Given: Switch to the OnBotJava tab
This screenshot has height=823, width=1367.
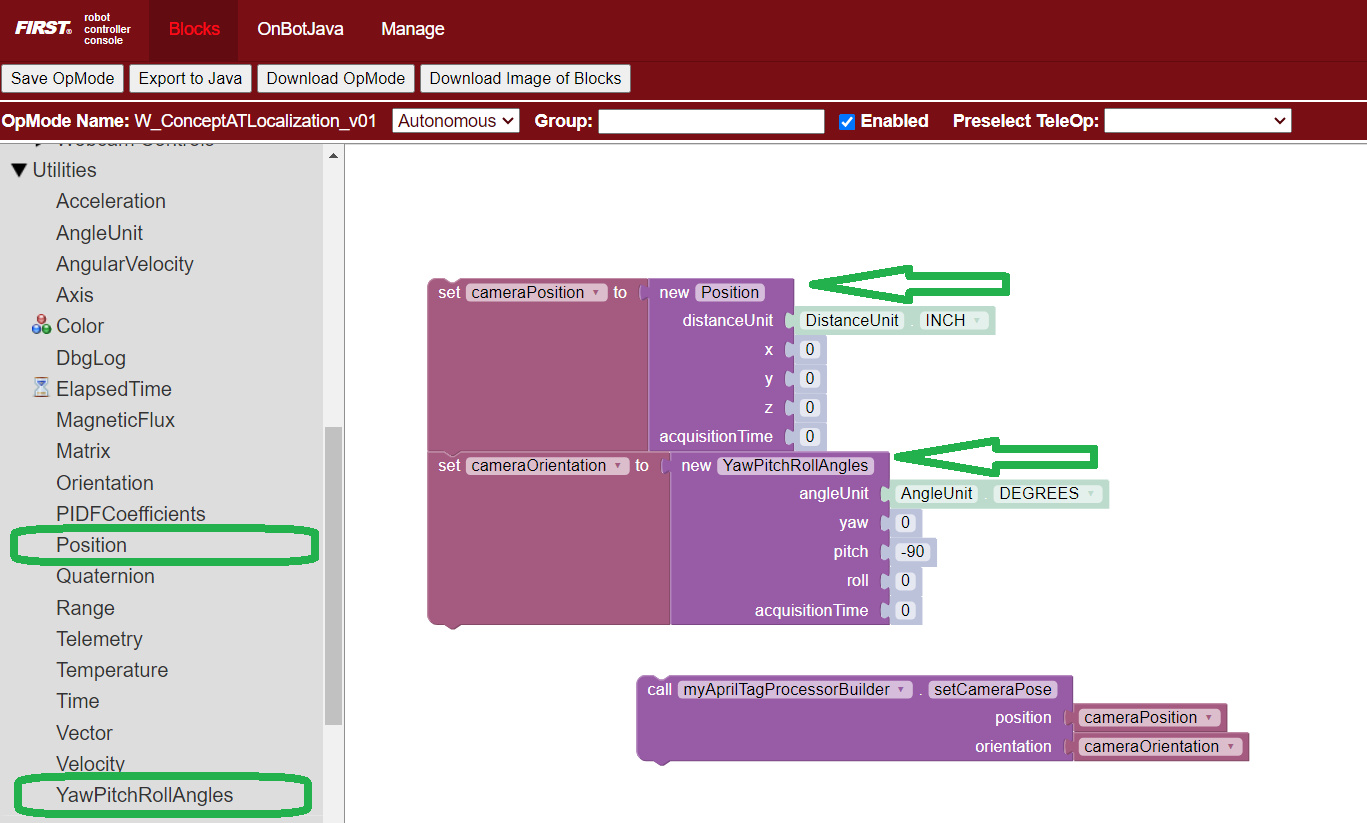Looking at the screenshot, I should click(300, 29).
